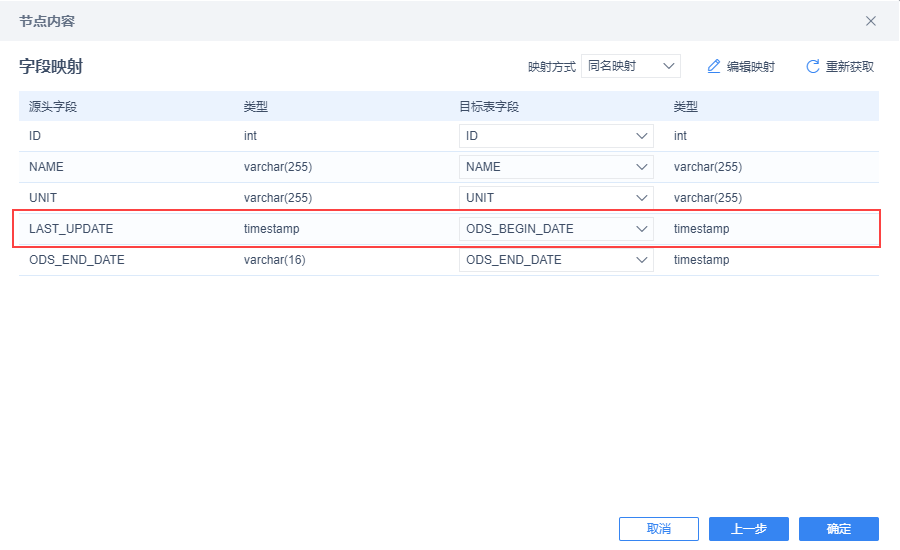This screenshot has height=550, width=900.
Task: Close the 节点内容 dialog with X
Action: [871, 21]
